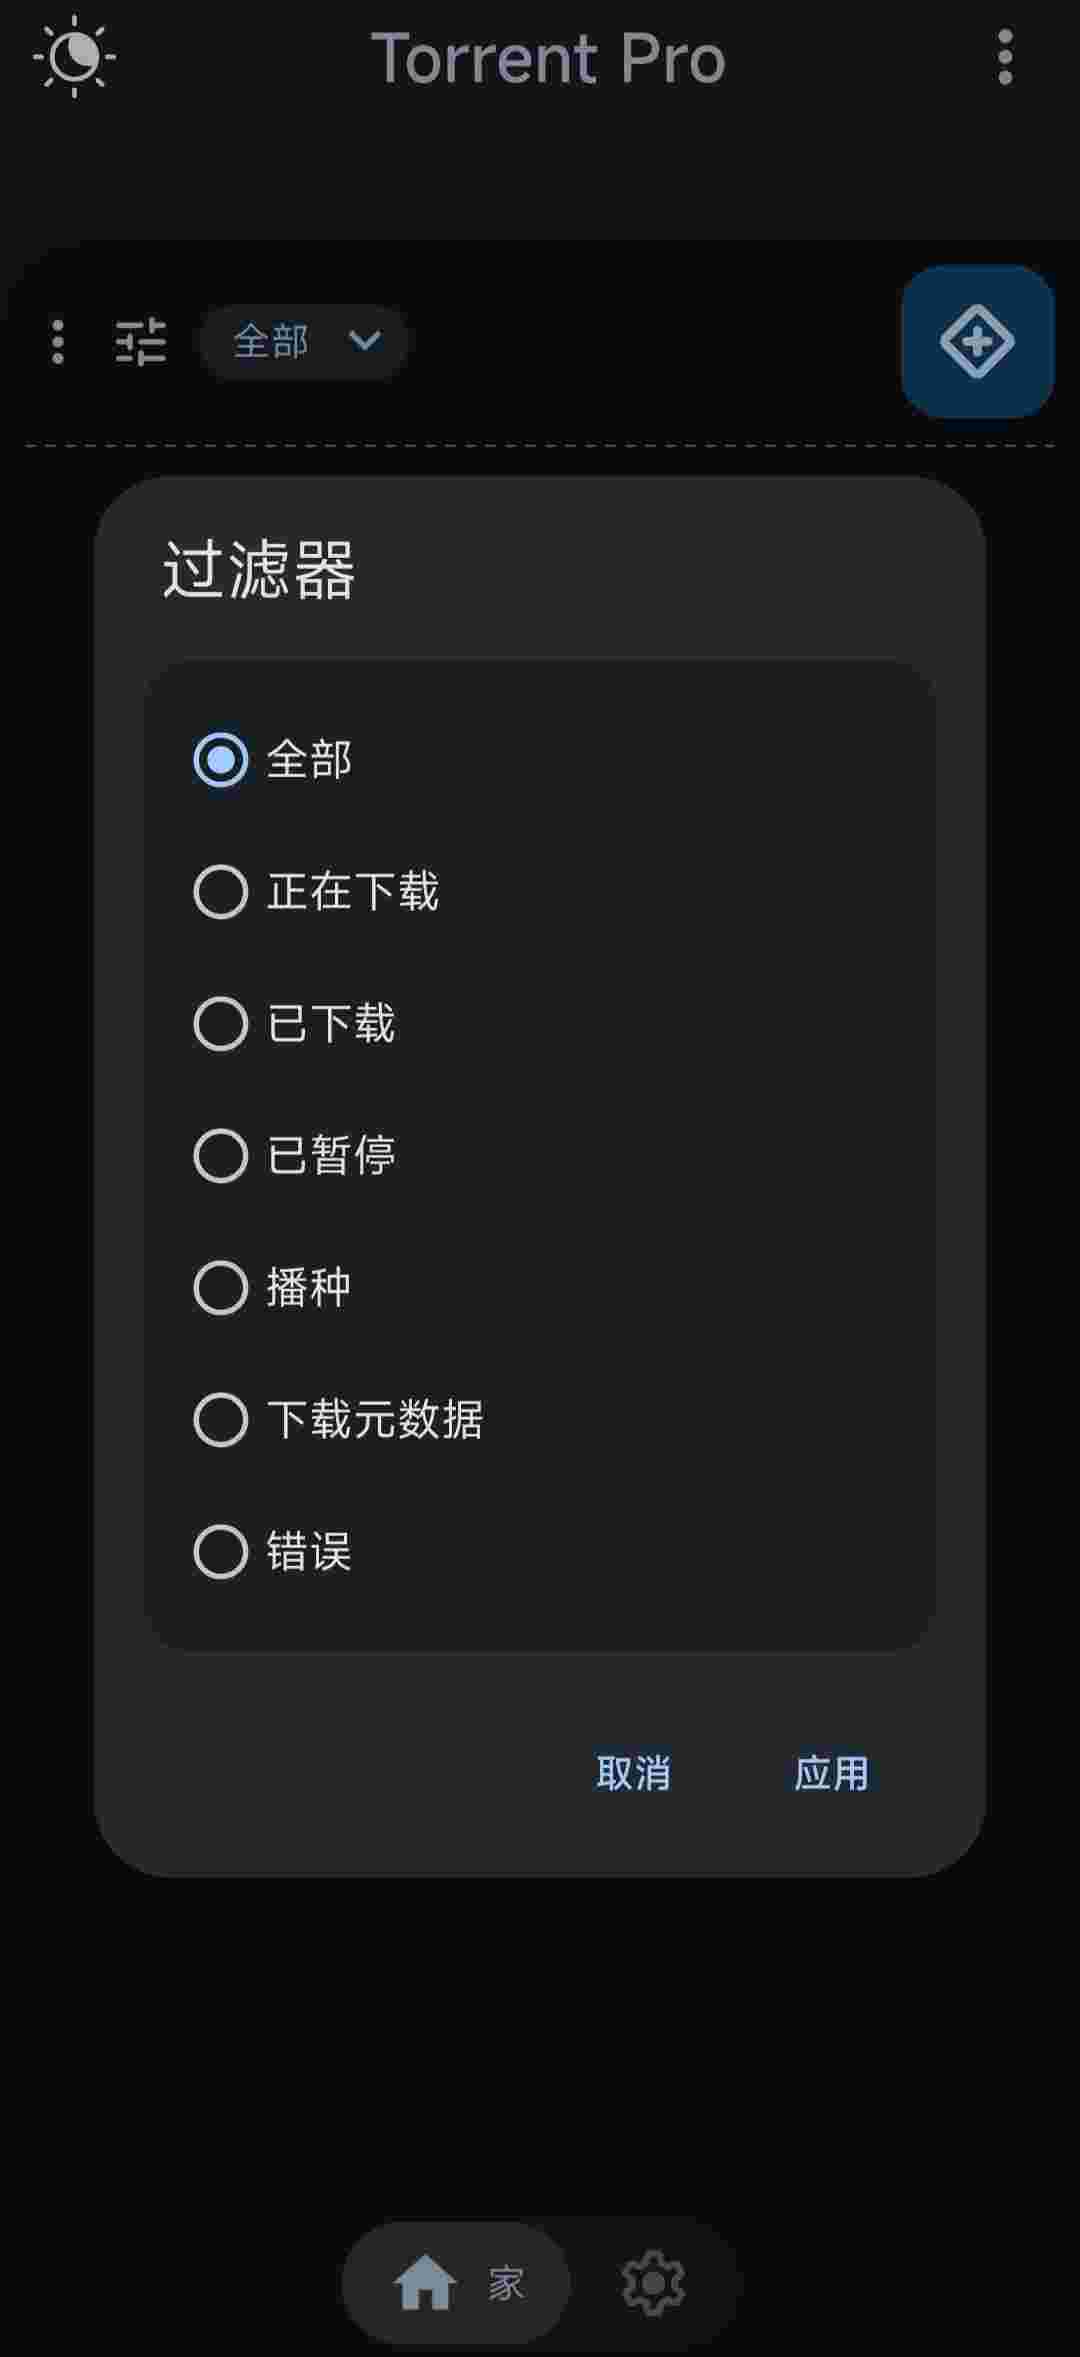
Task: Apply the filter with 应用 button
Action: 831,1773
